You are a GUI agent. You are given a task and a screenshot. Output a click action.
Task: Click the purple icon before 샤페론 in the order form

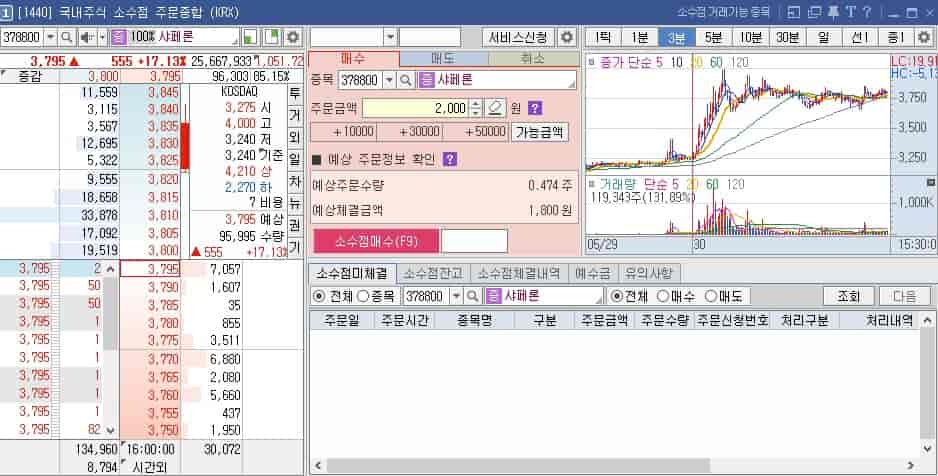(x=426, y=80)
